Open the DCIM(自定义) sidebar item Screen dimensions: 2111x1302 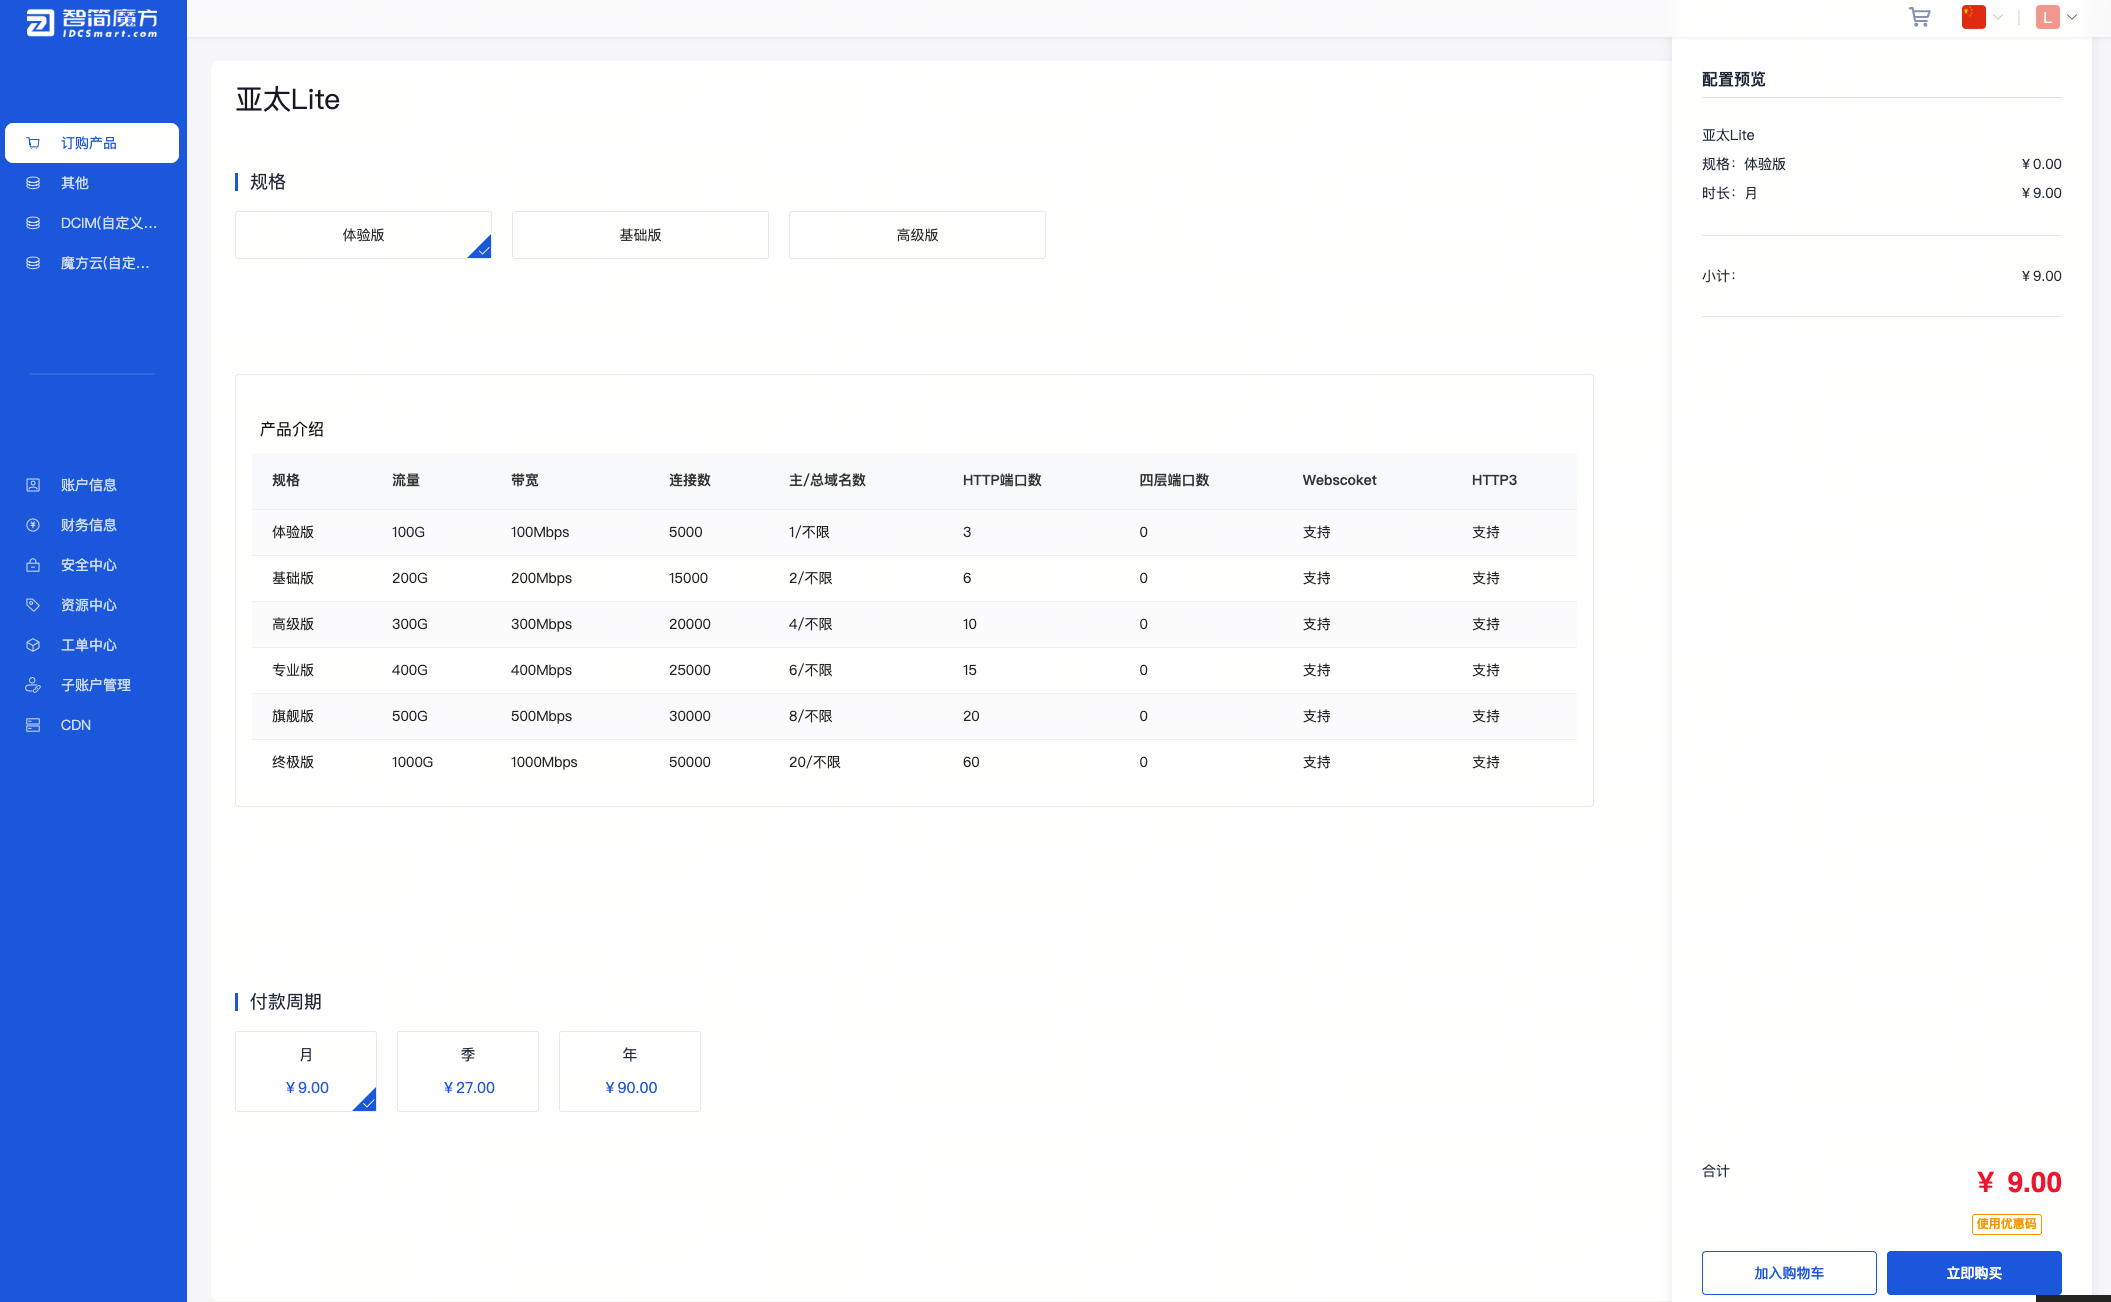(108, 223)
